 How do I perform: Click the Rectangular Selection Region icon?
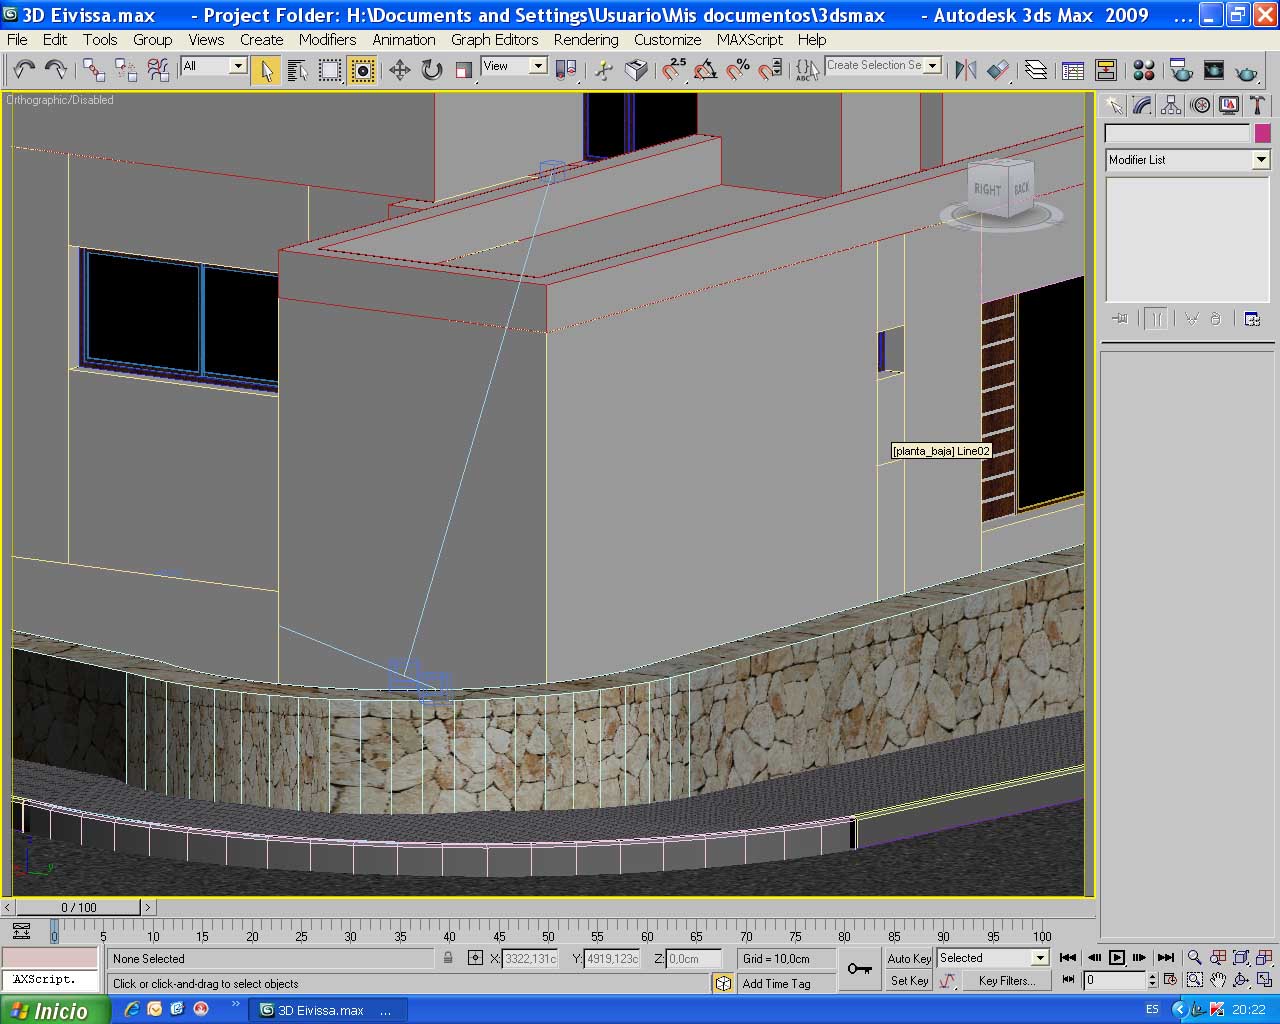[x=330, y=69]
